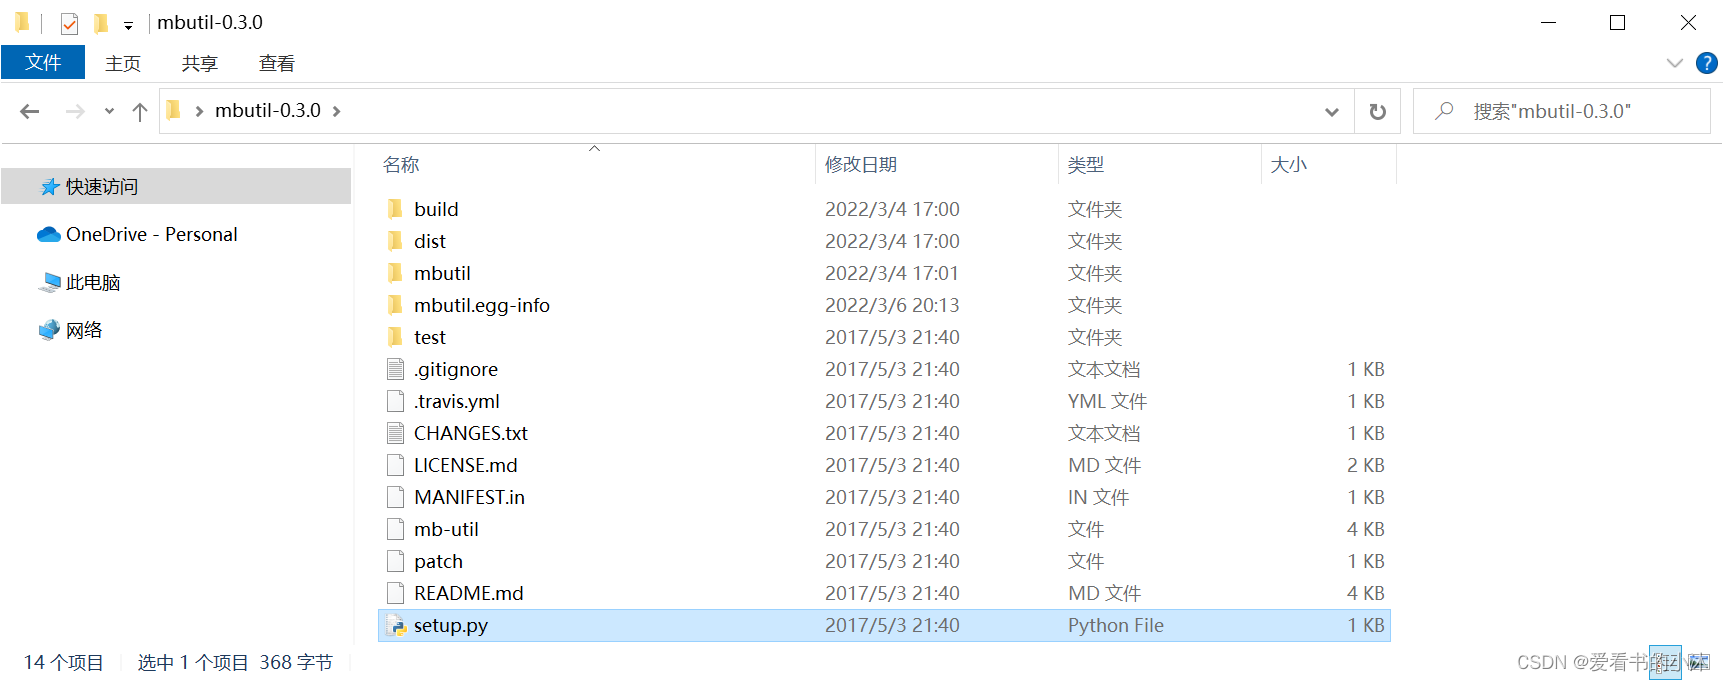Image resolution: width=1724 pixels, height=681 pixels.
Task: Select the file name .gitignore
Action: coord(456,369)
